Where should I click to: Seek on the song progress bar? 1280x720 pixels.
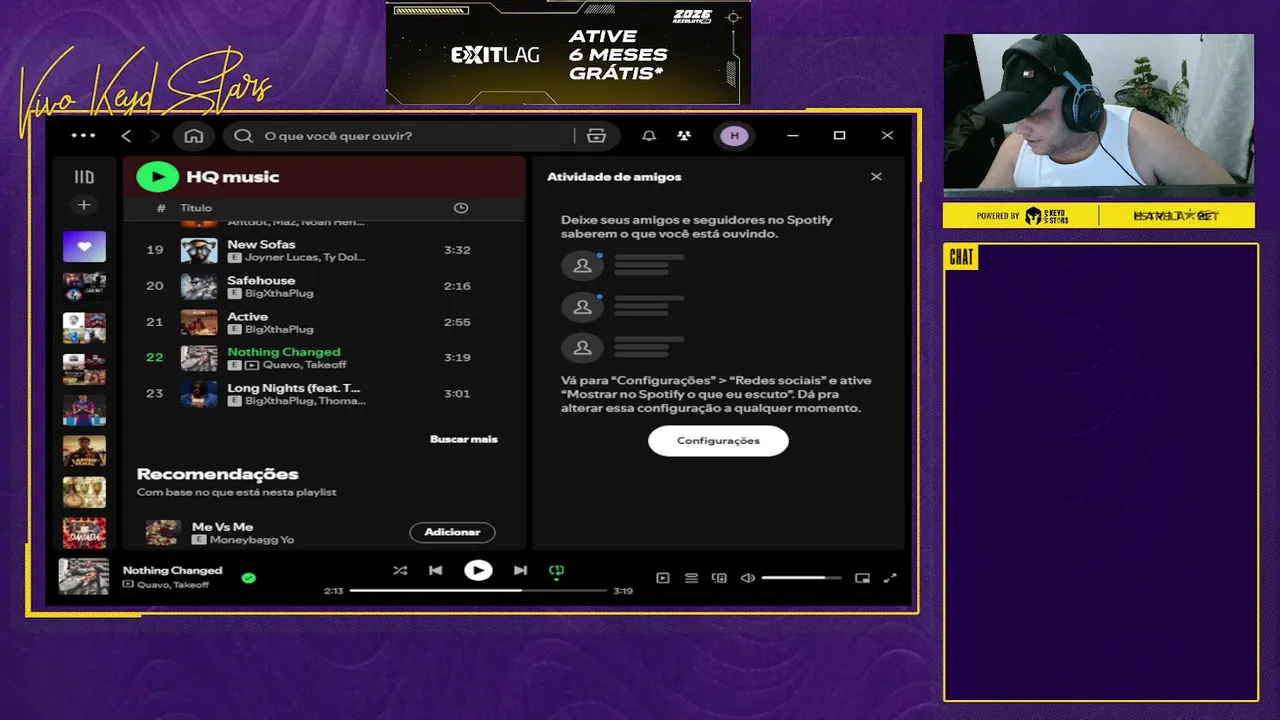coord(478,591)
